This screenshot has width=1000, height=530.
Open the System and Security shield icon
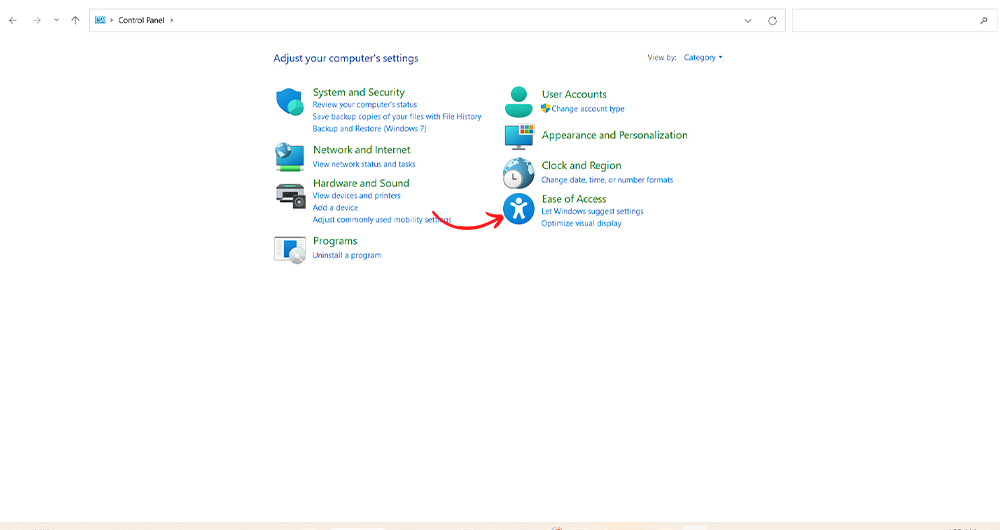click(290, 102)
